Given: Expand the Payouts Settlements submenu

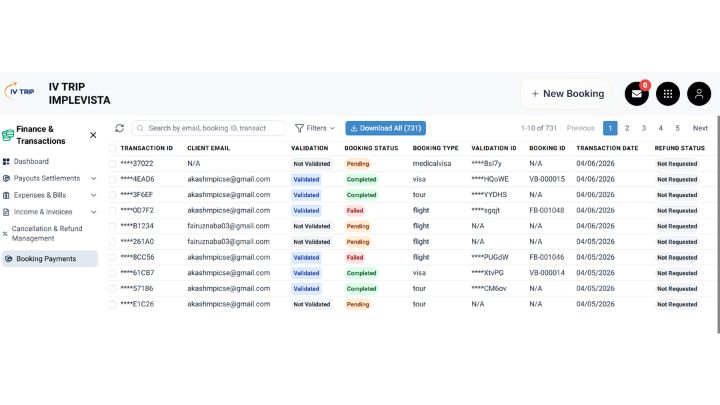Looking at the screenshot, I should click(93, 178).
